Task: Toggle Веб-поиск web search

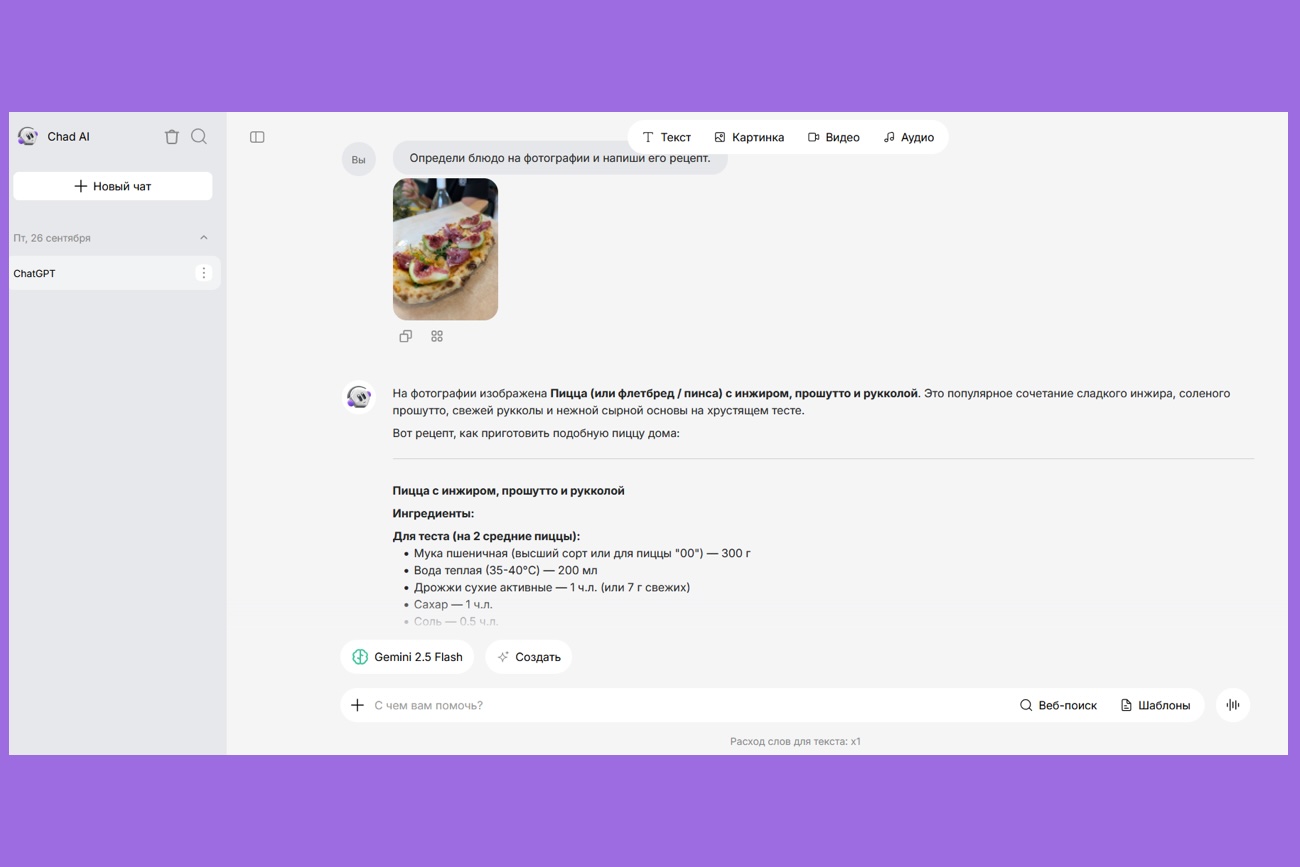Action: tap(1058, 705)
